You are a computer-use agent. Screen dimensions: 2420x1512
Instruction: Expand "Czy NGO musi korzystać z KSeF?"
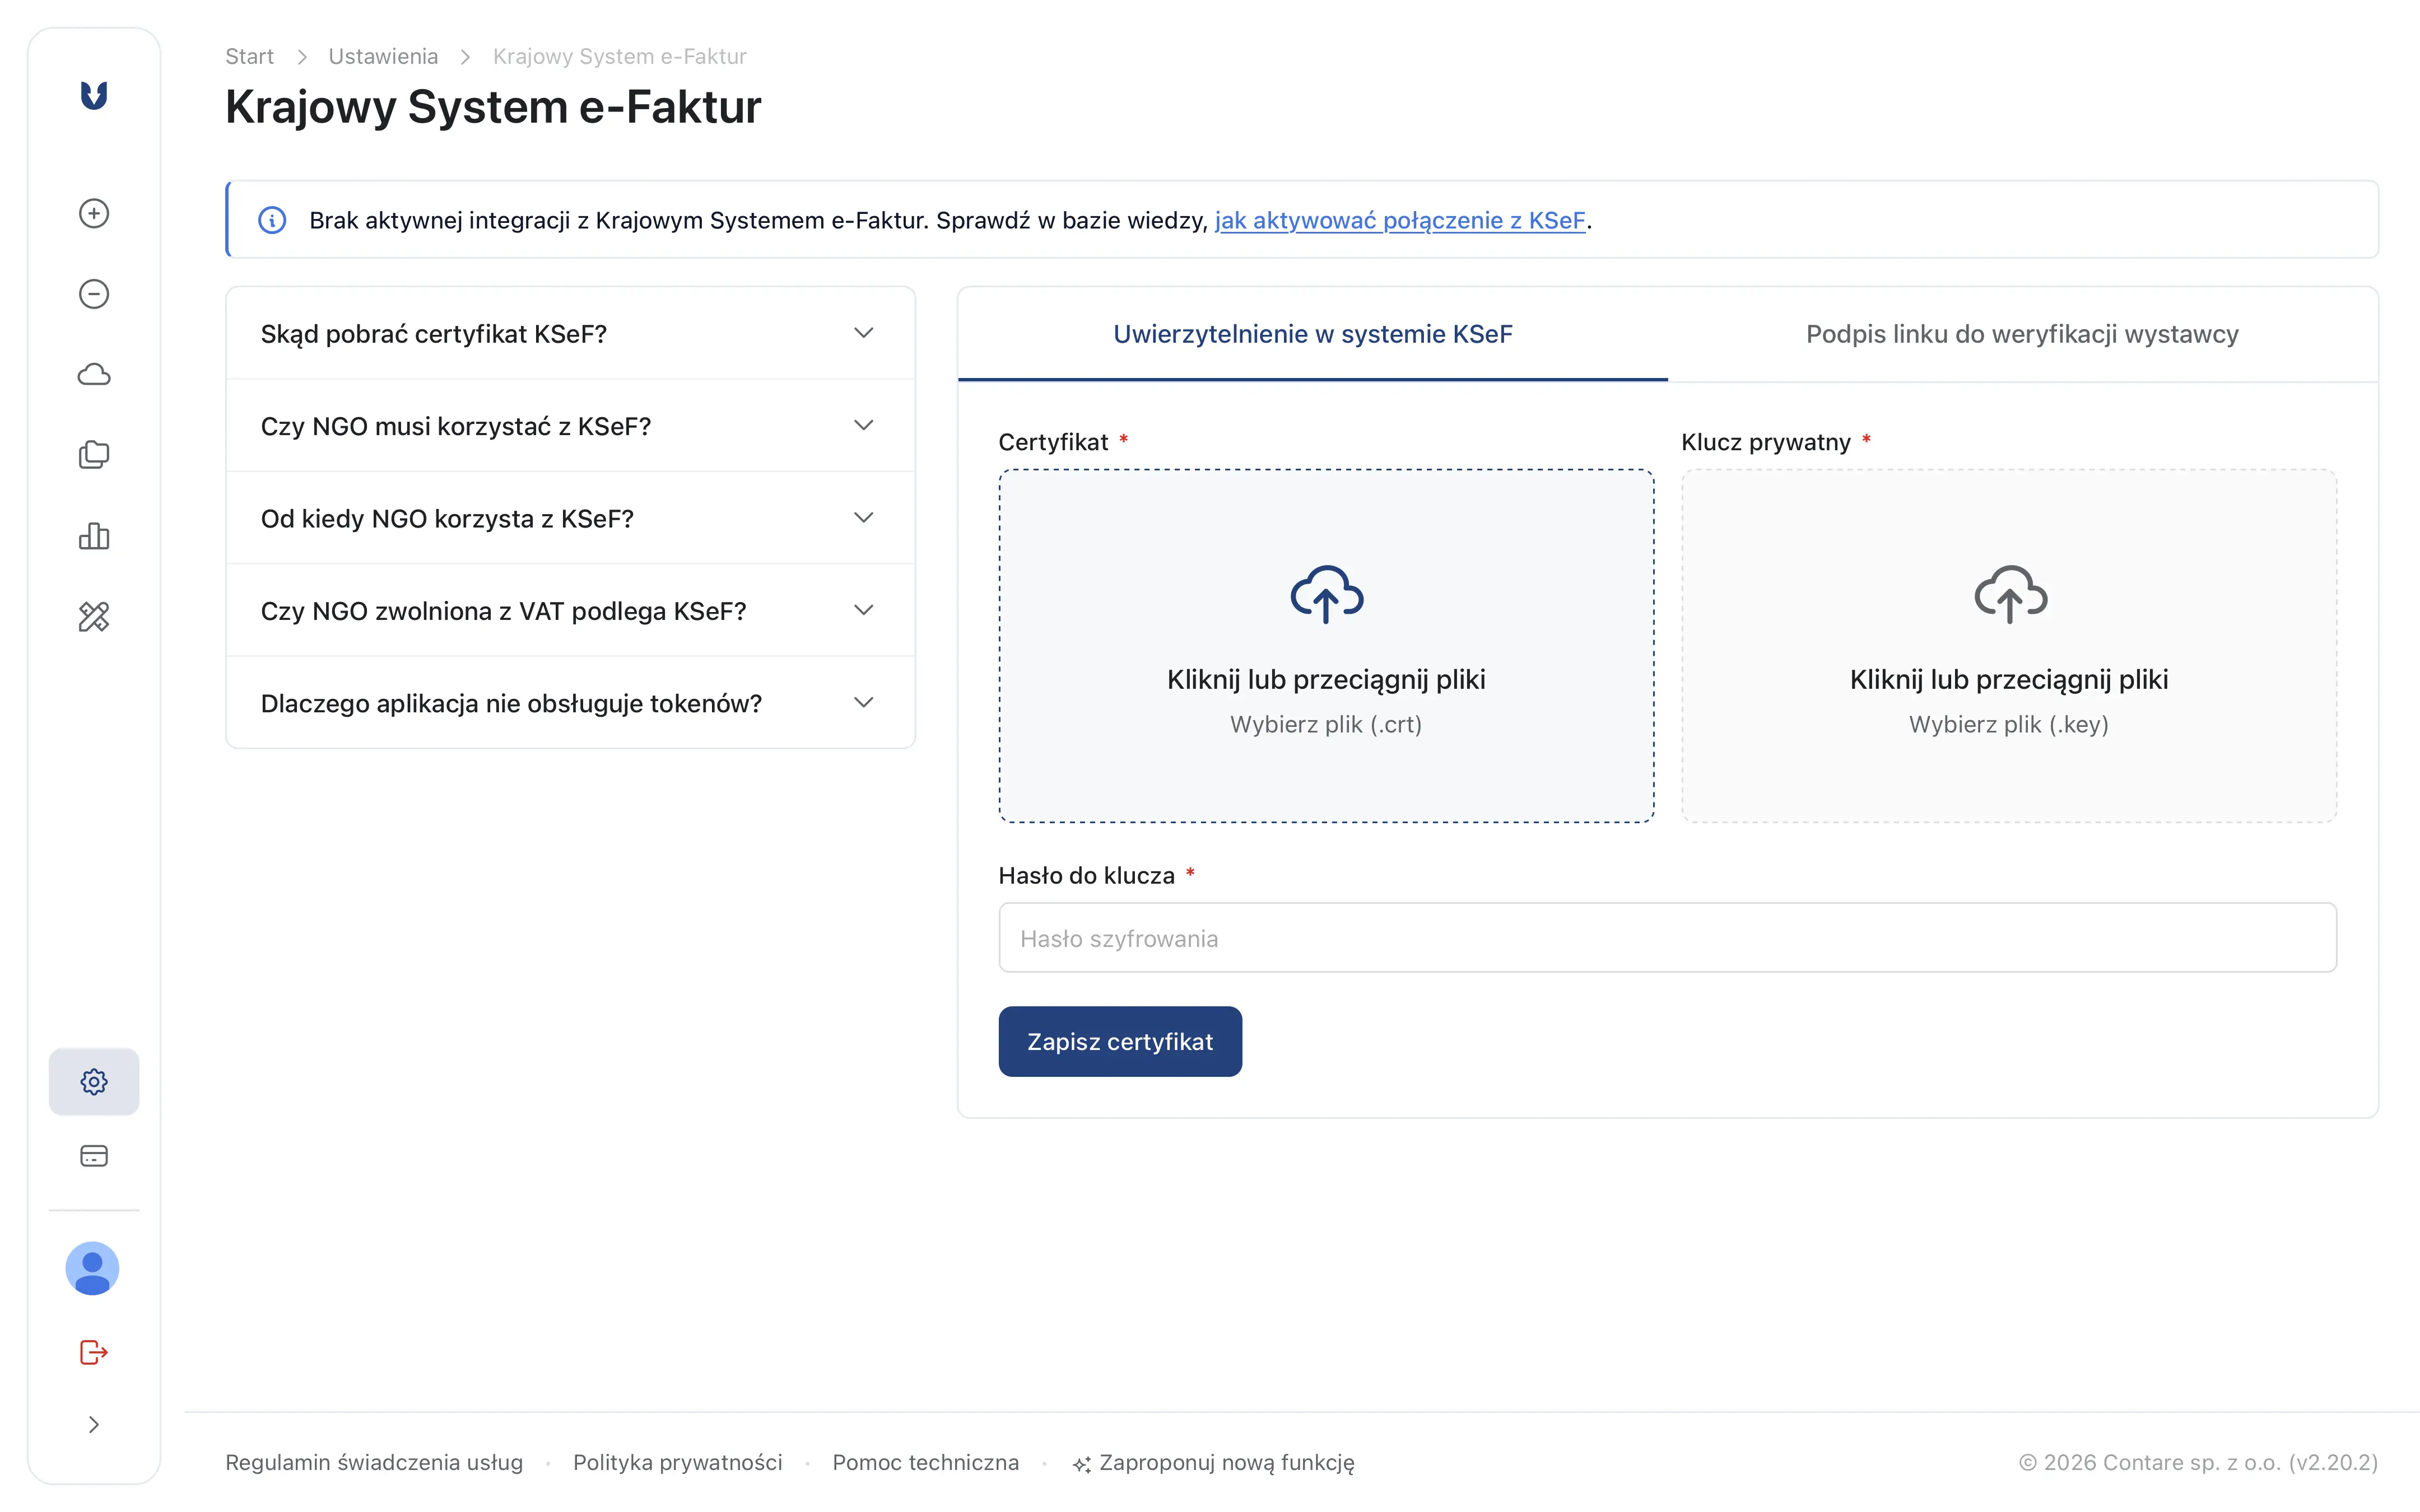(x=570, y=426)
